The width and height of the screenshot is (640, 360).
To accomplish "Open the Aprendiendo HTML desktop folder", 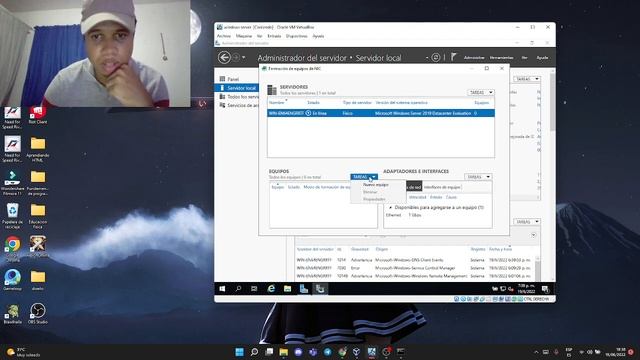I will [x=38, y=149].
